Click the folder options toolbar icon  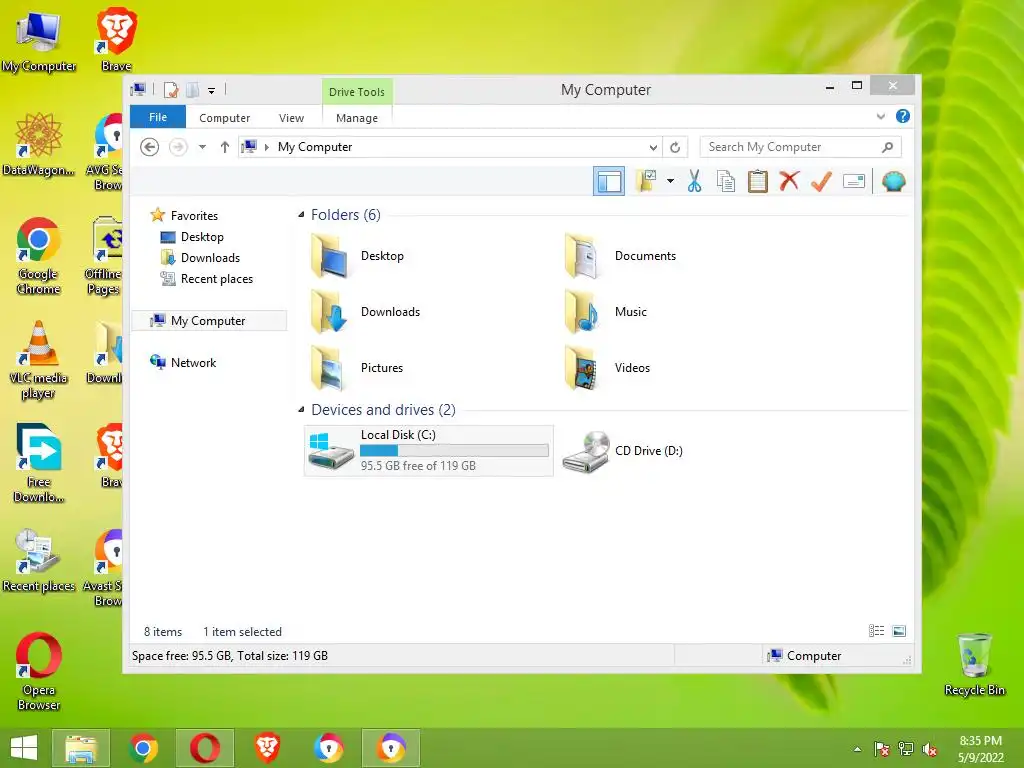[x=647, y=181]
